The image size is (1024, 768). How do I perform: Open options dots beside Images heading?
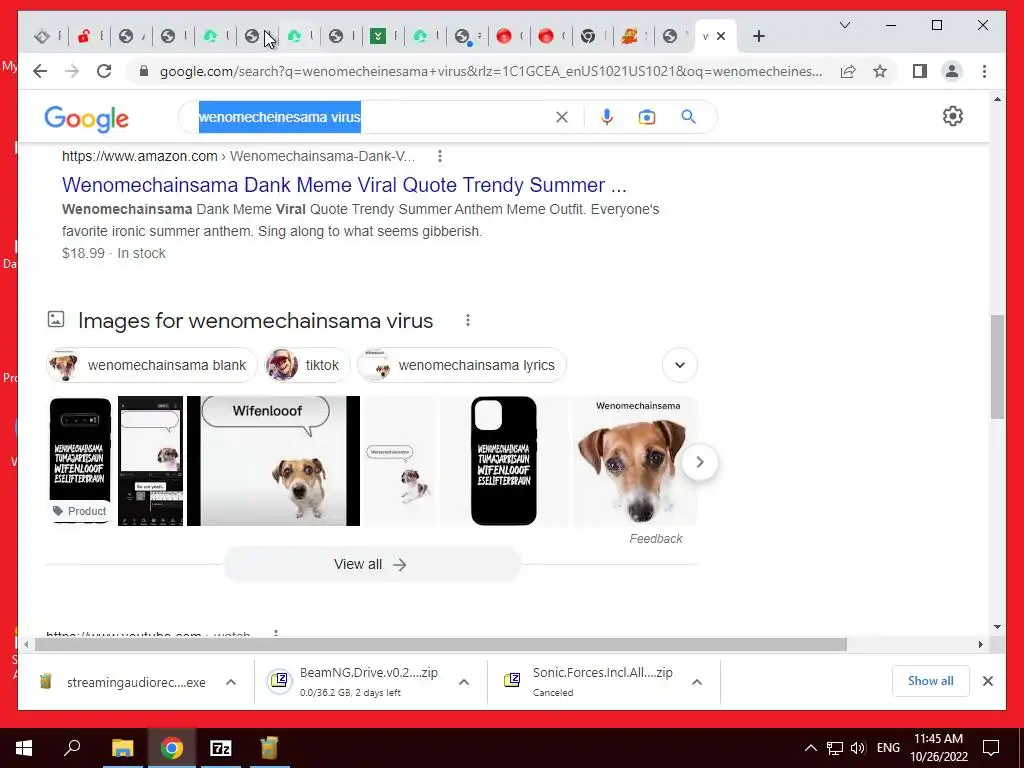point(468,320)
